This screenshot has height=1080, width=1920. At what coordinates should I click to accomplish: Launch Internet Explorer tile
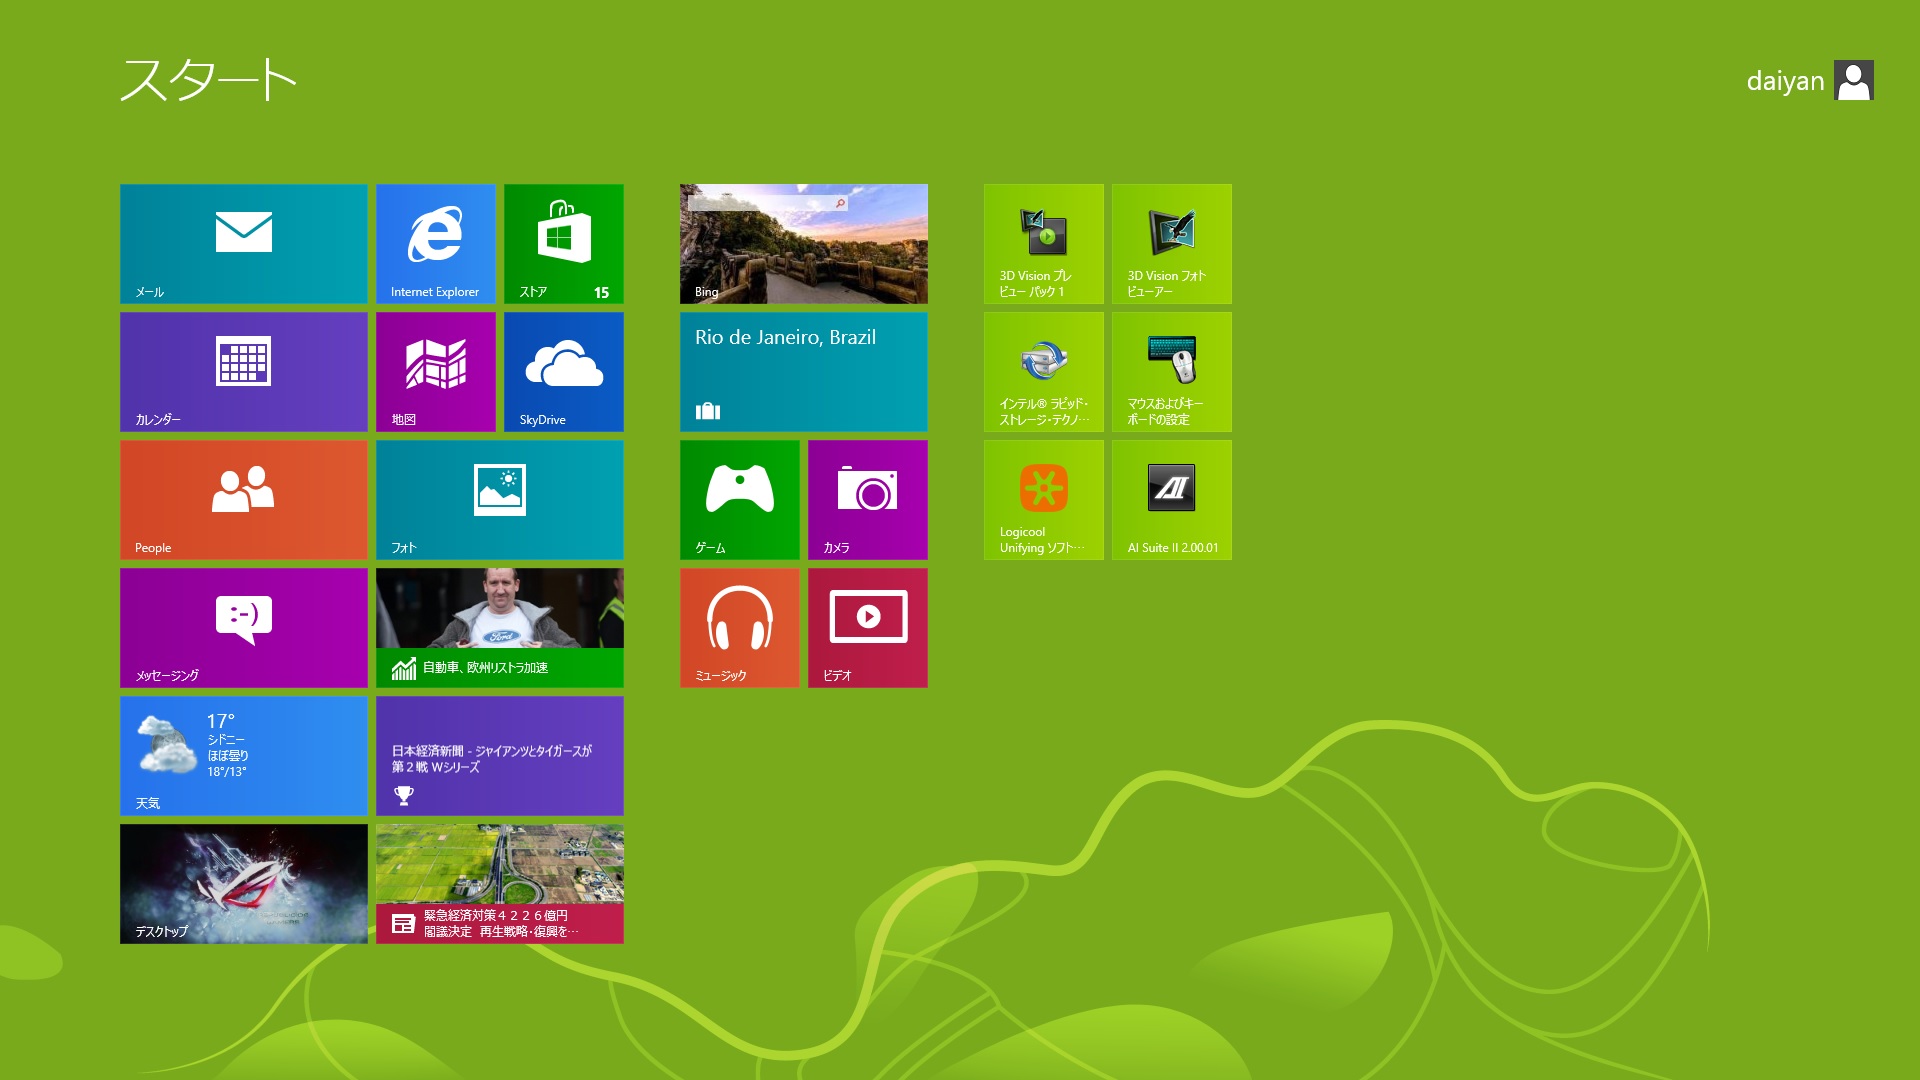click(x=435, y=243)
